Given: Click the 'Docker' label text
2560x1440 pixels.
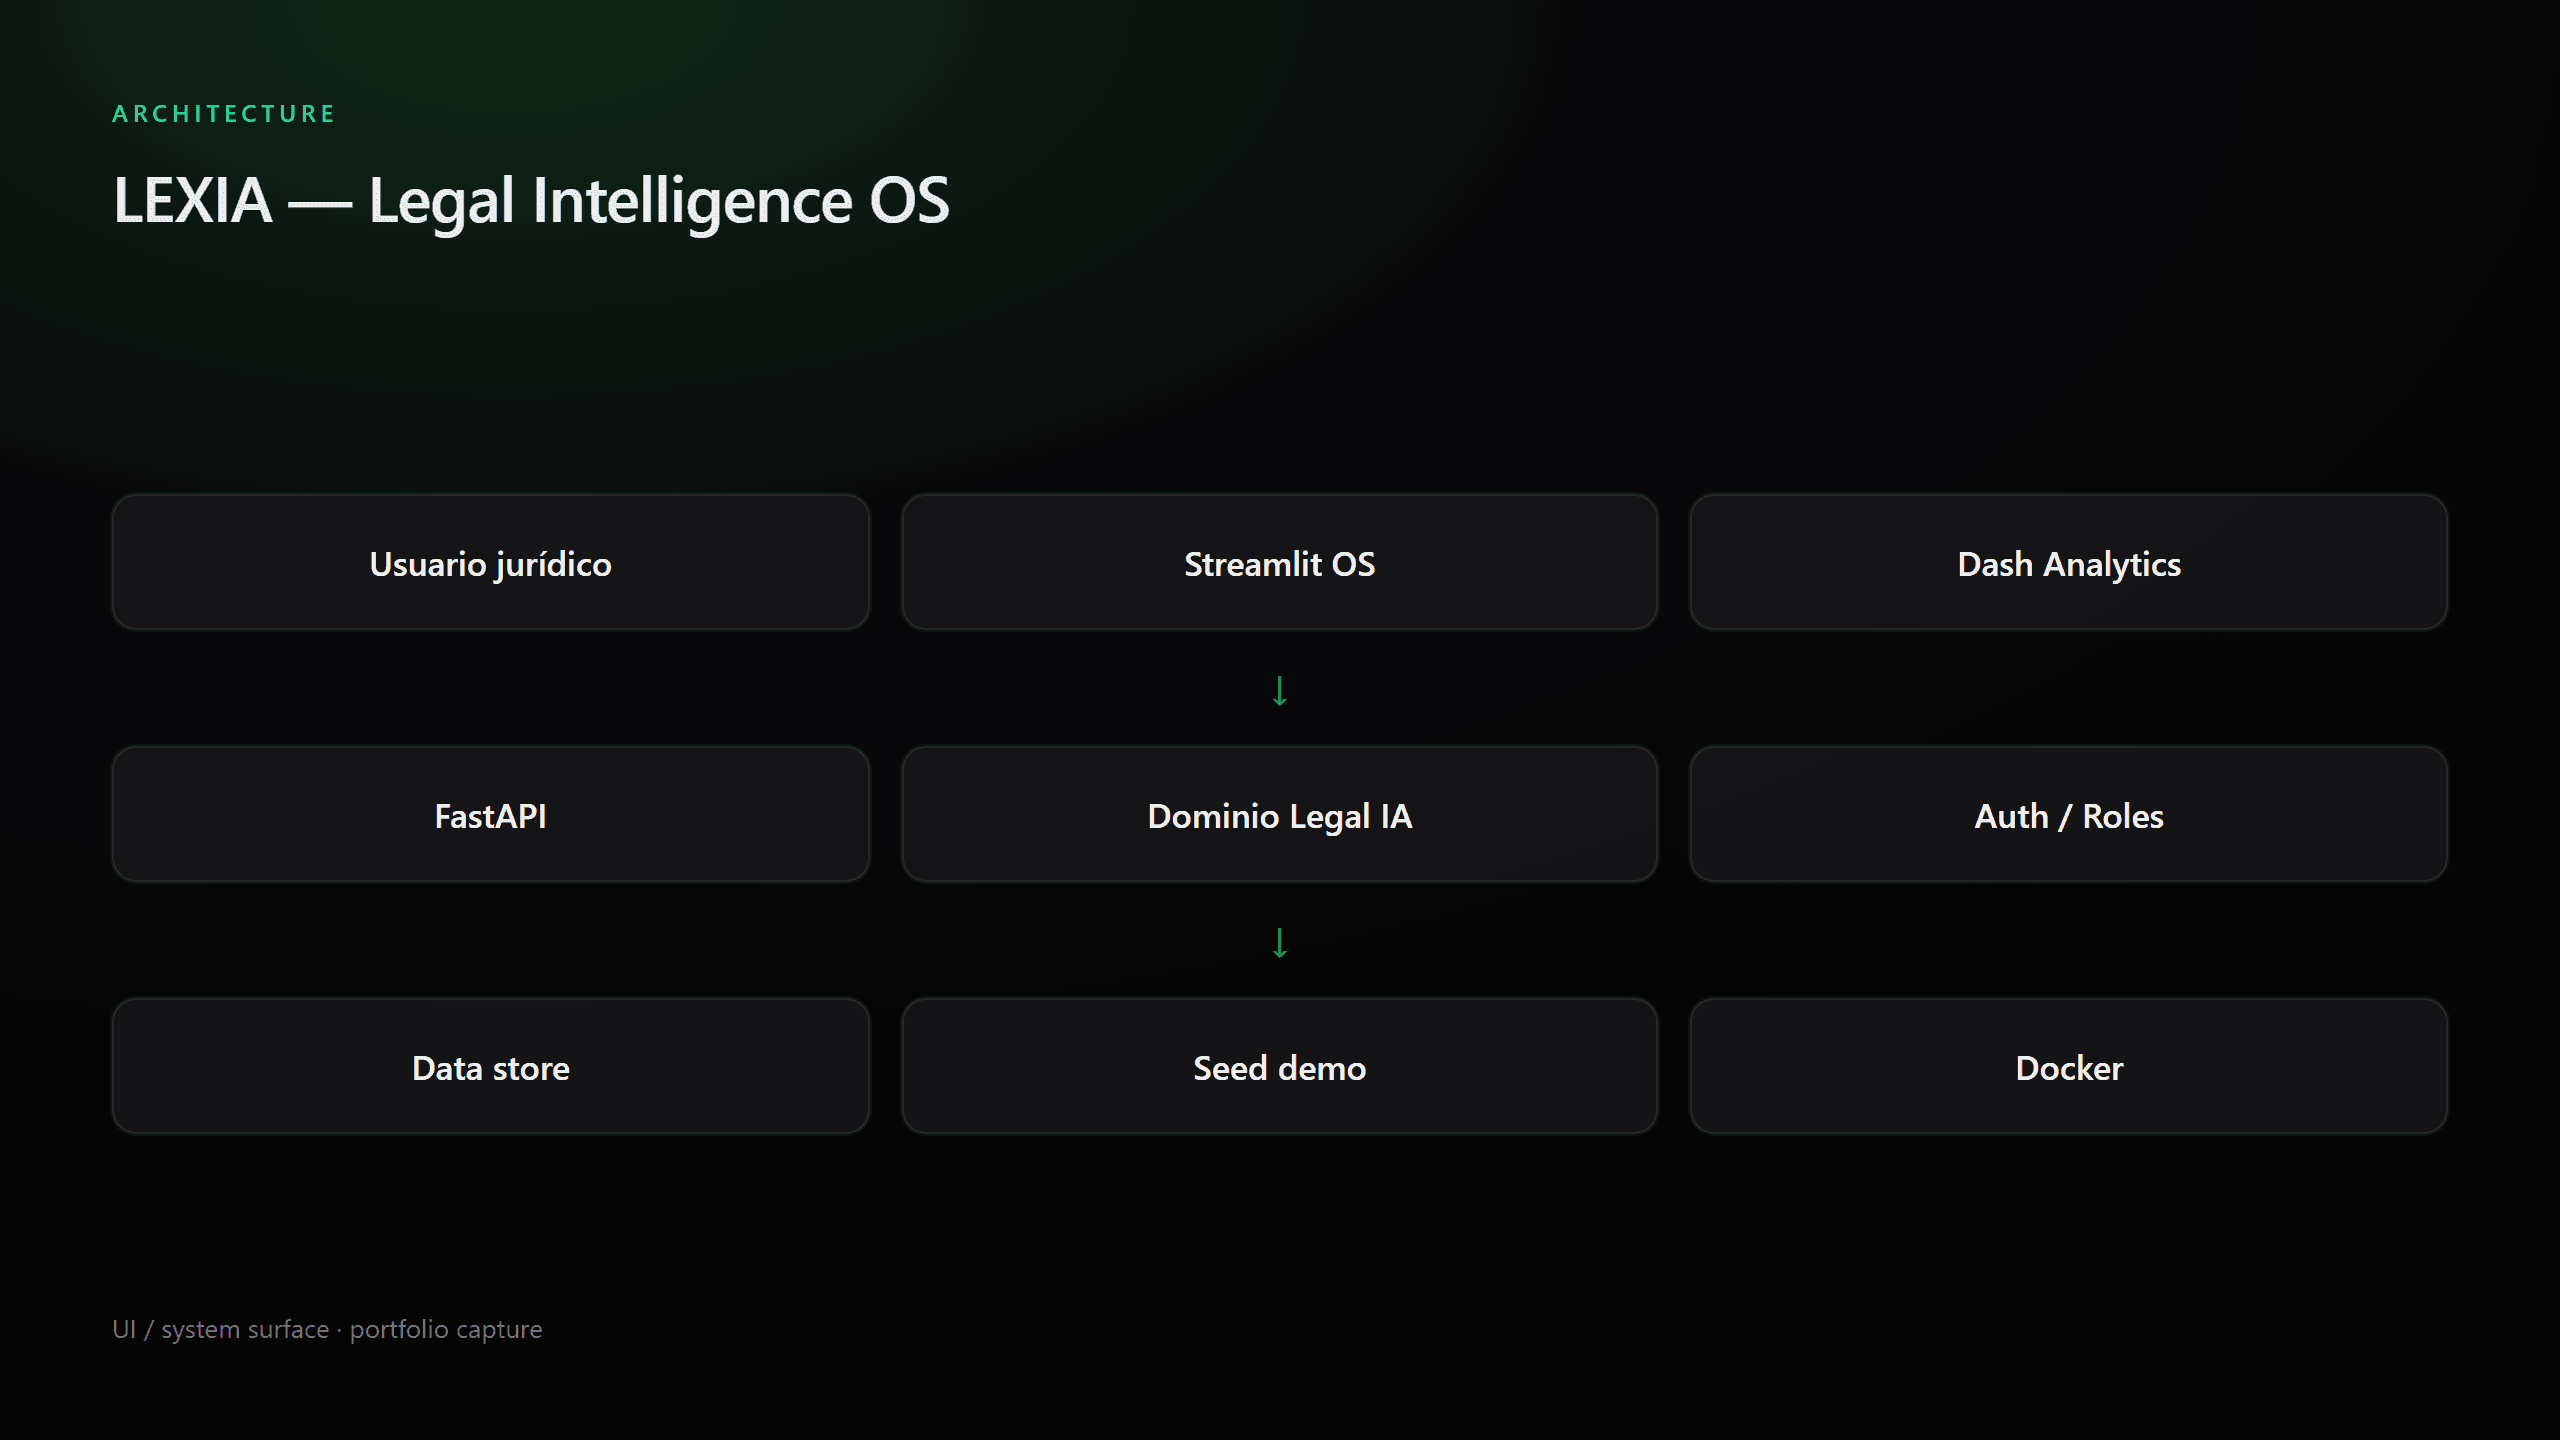Looking at the screenshot, I should pos(2068,1068).
